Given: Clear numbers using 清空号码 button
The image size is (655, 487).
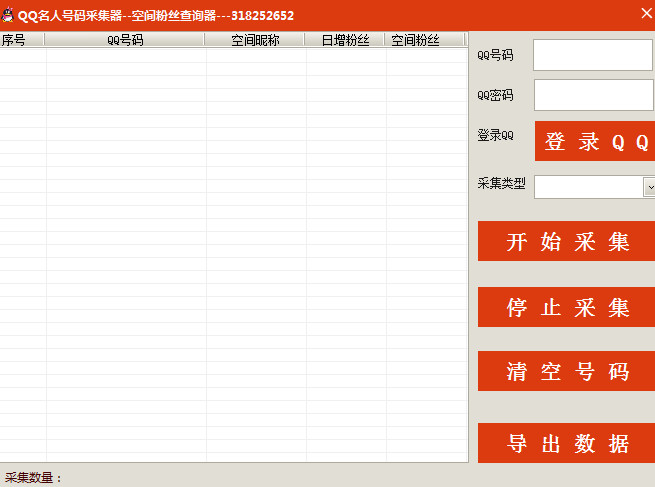Looking at the screenshot, I should click(567, 372).
